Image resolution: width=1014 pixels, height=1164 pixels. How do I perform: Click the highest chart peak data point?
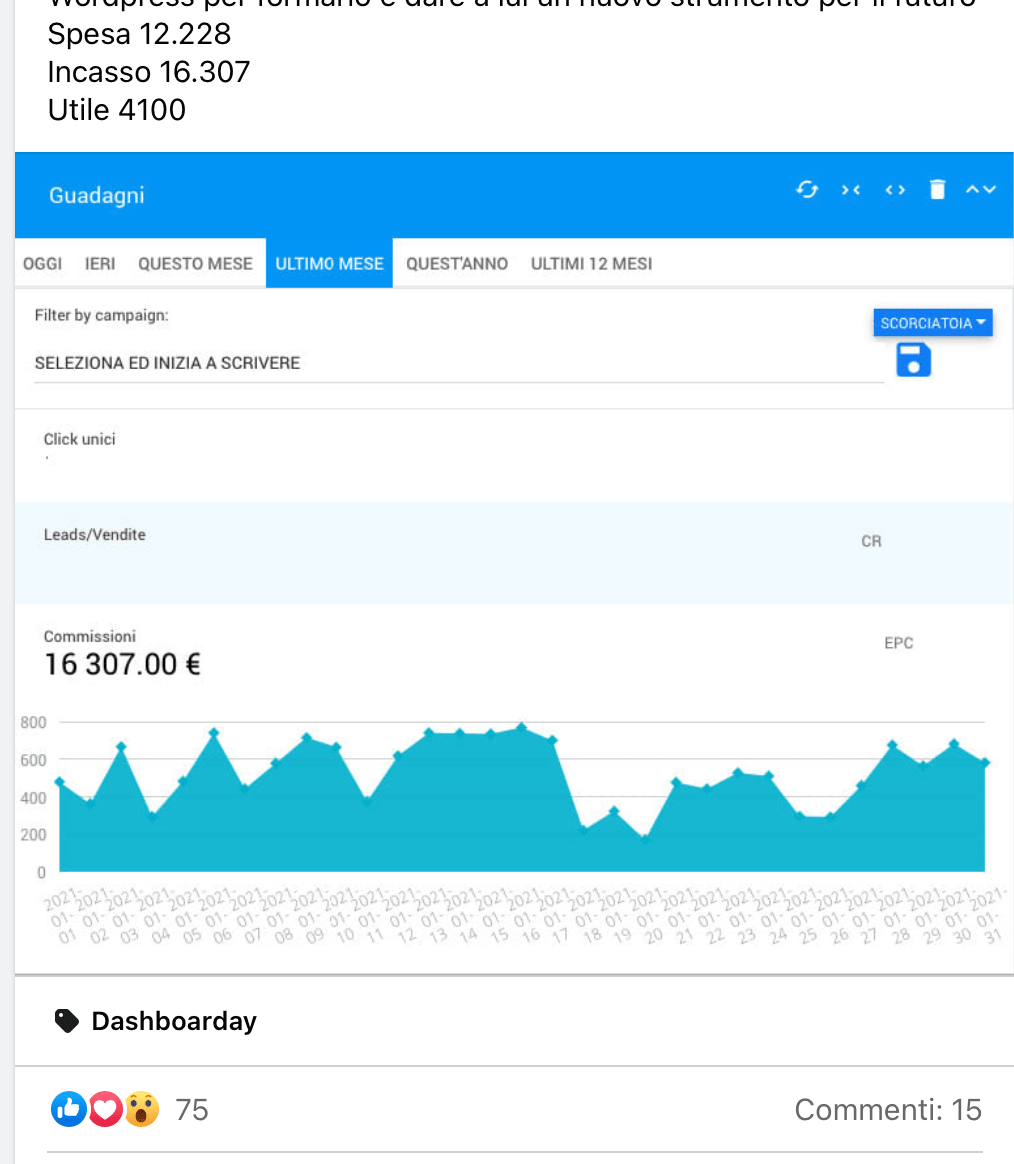521,727
